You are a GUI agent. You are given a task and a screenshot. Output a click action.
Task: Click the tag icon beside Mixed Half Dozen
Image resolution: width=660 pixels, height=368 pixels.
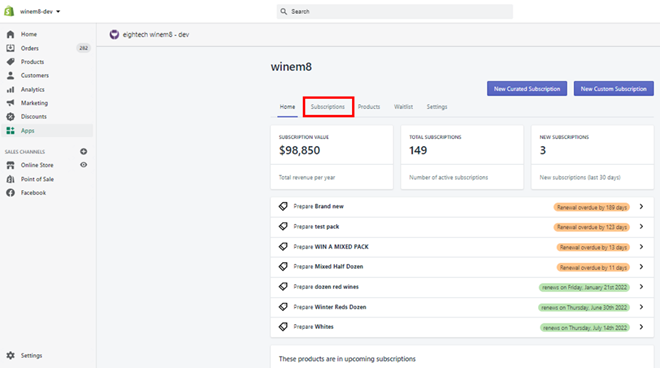pyautogui.click(x=283, y=267)
